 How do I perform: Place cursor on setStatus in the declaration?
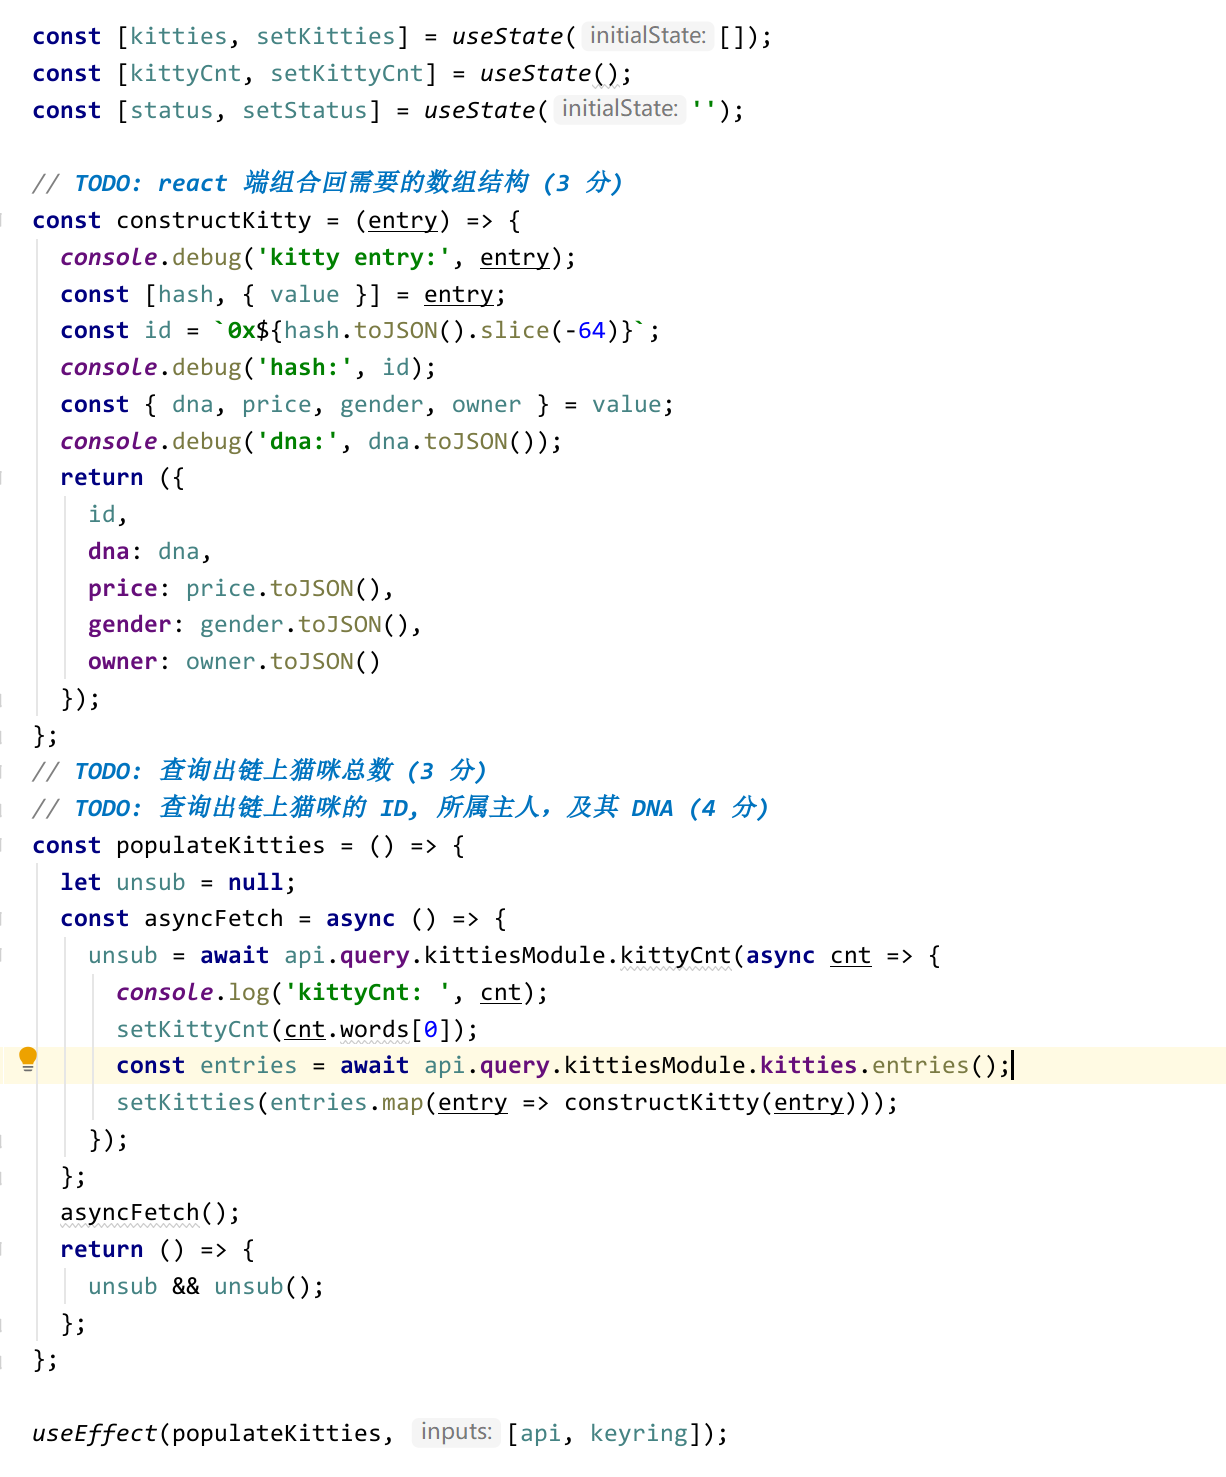pyautogui.click(x=305, y=110)
